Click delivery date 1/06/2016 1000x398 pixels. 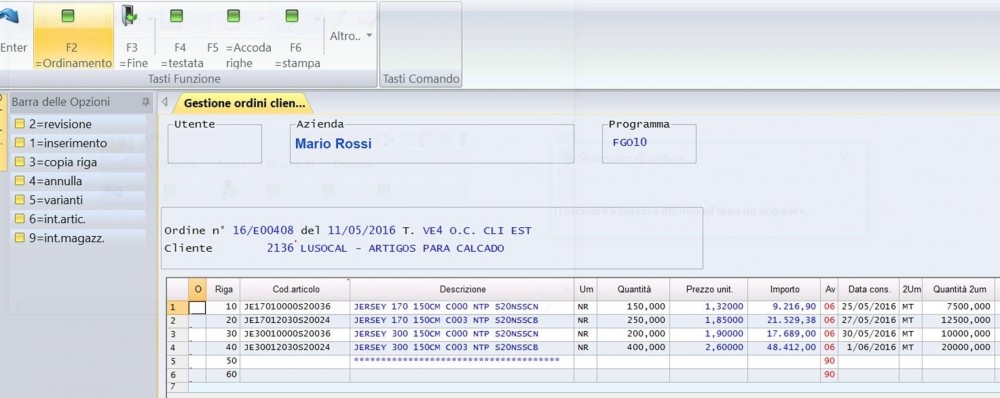coord(871,348)
